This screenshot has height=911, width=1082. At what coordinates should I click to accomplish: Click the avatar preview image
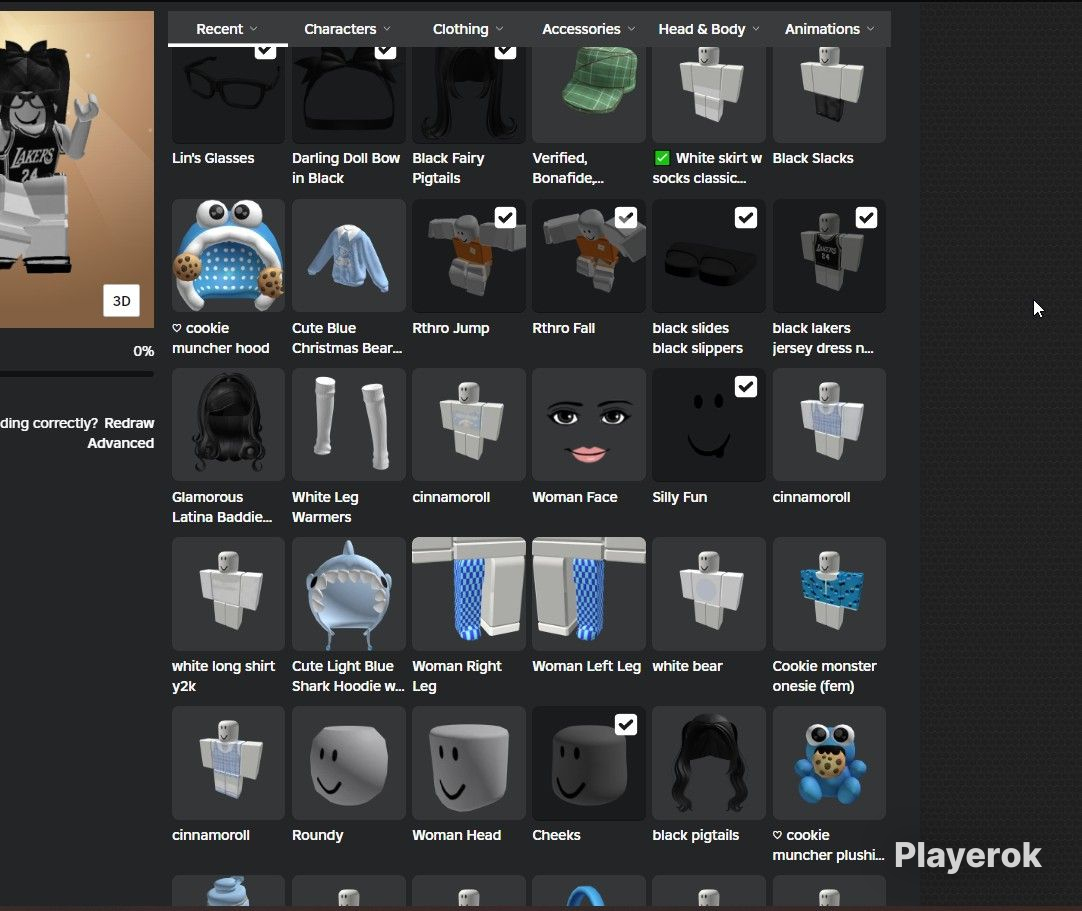(x=77, y=169)
